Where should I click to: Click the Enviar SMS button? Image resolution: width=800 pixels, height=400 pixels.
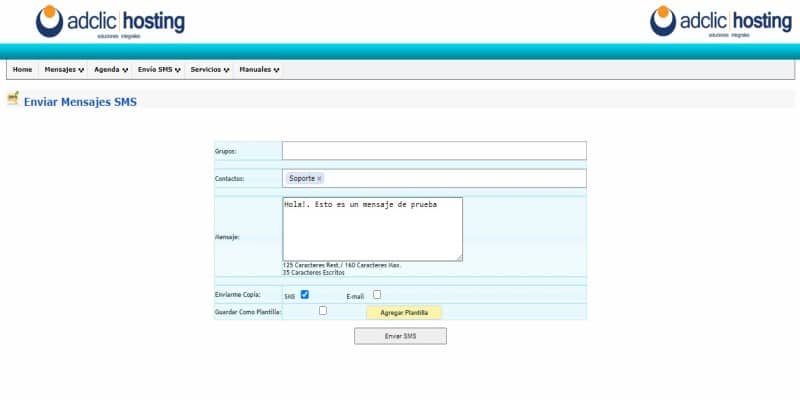(400, 336)
